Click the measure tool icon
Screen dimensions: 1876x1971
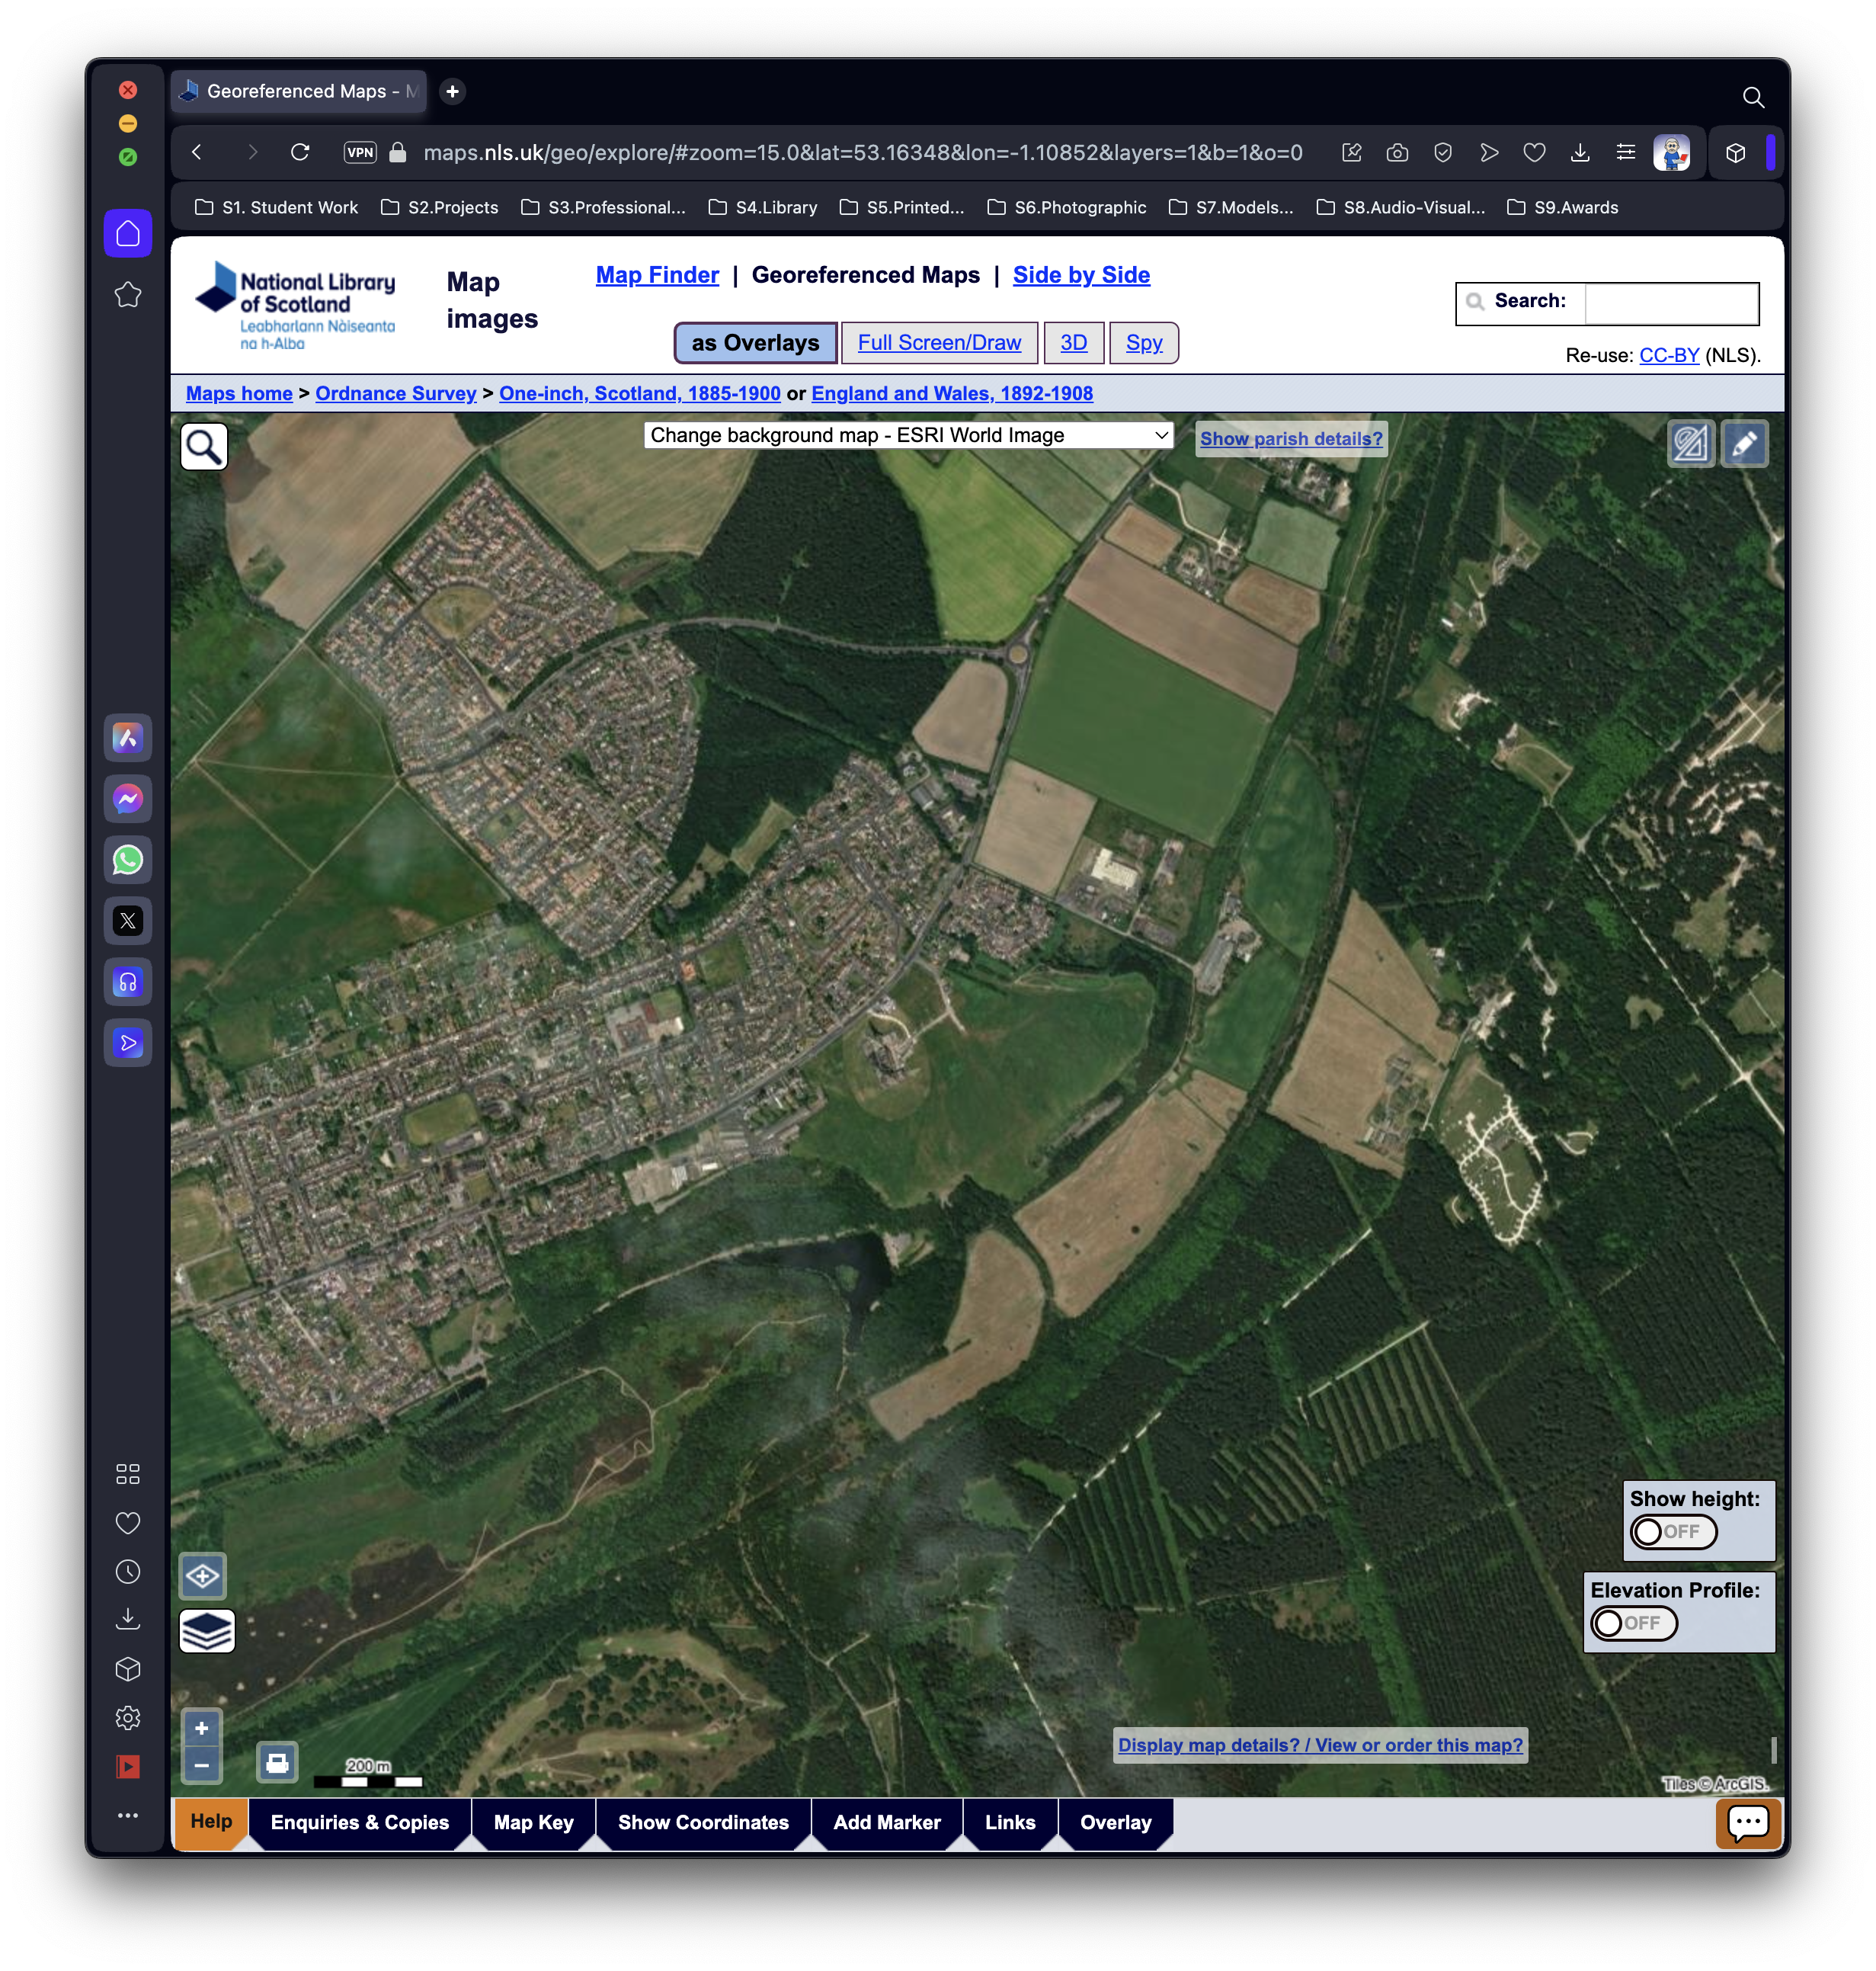[1690, 444]
